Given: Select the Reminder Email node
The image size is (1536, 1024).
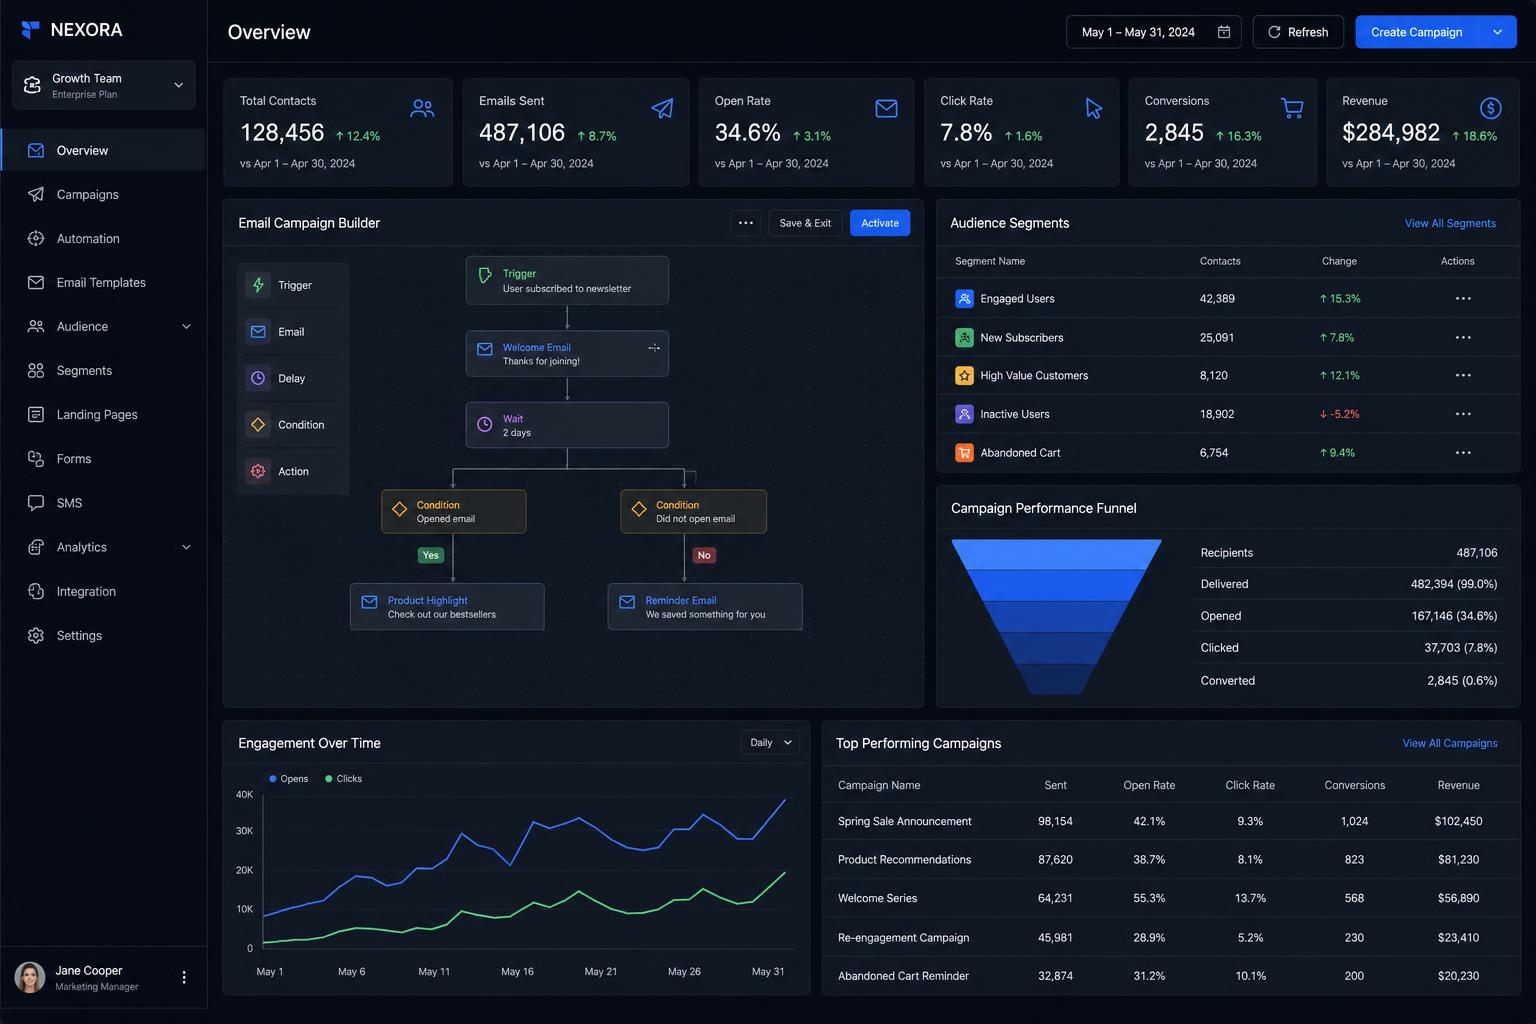Looking at the screenshot, I should (x=705, y=607).
